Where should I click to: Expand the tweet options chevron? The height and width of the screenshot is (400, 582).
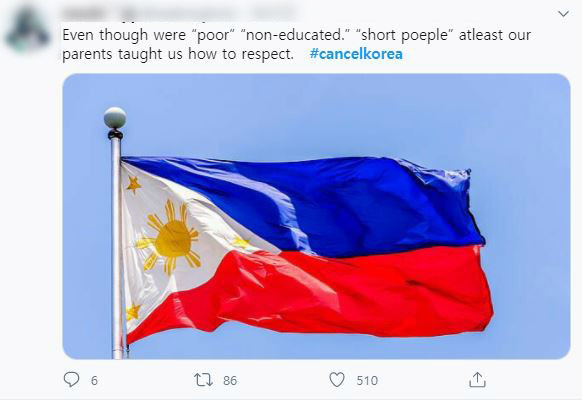563,14
